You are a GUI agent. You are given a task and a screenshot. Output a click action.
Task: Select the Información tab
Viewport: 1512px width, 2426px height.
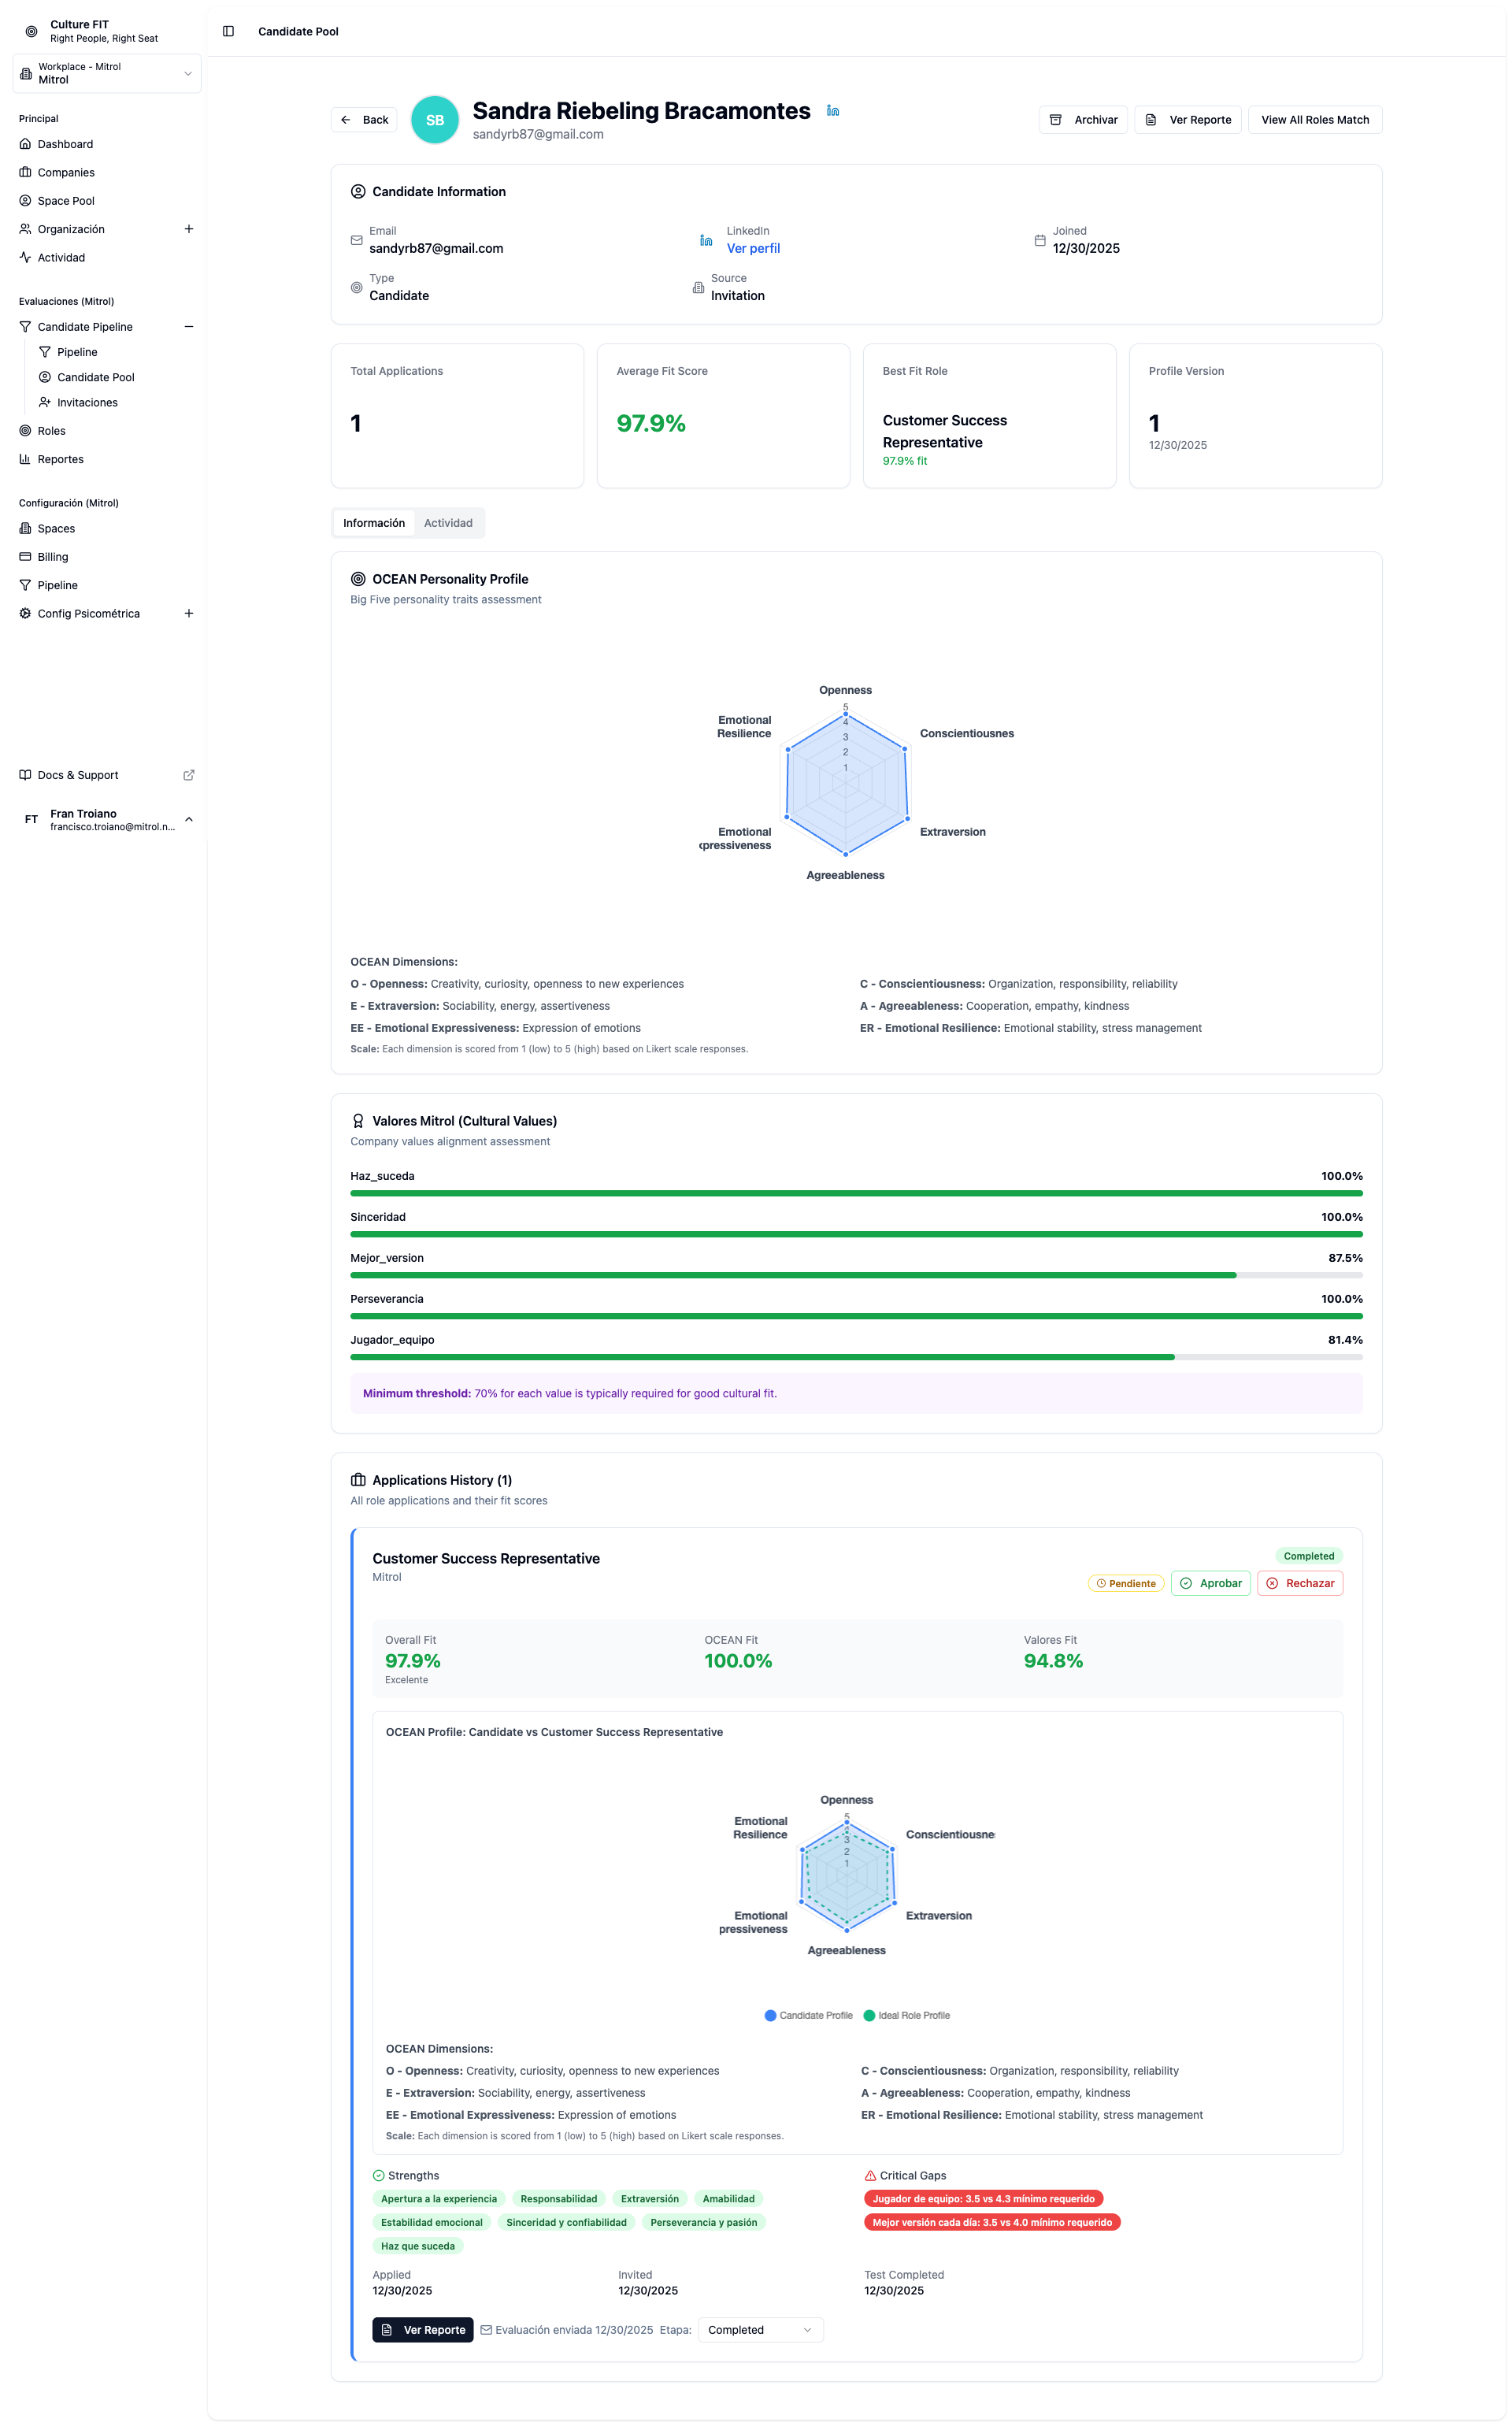pos(374,523)
